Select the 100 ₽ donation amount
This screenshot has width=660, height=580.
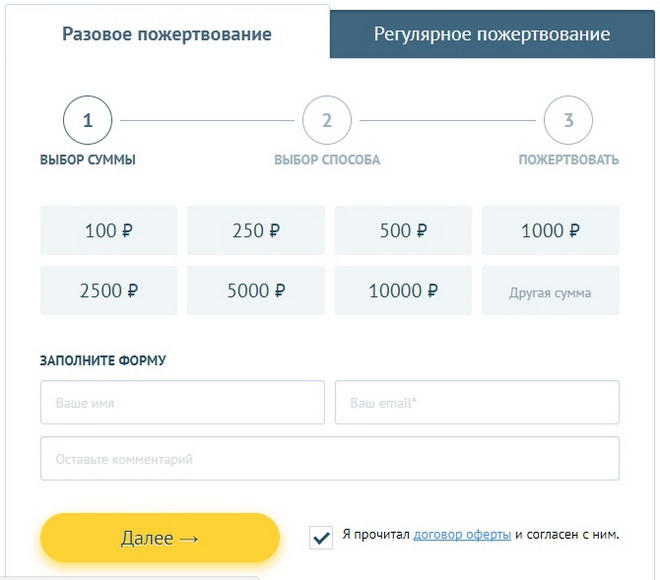tap(109, 231)
